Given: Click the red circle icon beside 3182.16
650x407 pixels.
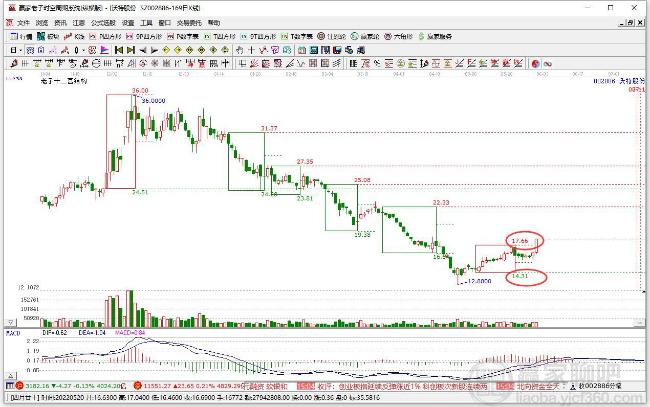Looking at the screenshot, I should (20, 386).
